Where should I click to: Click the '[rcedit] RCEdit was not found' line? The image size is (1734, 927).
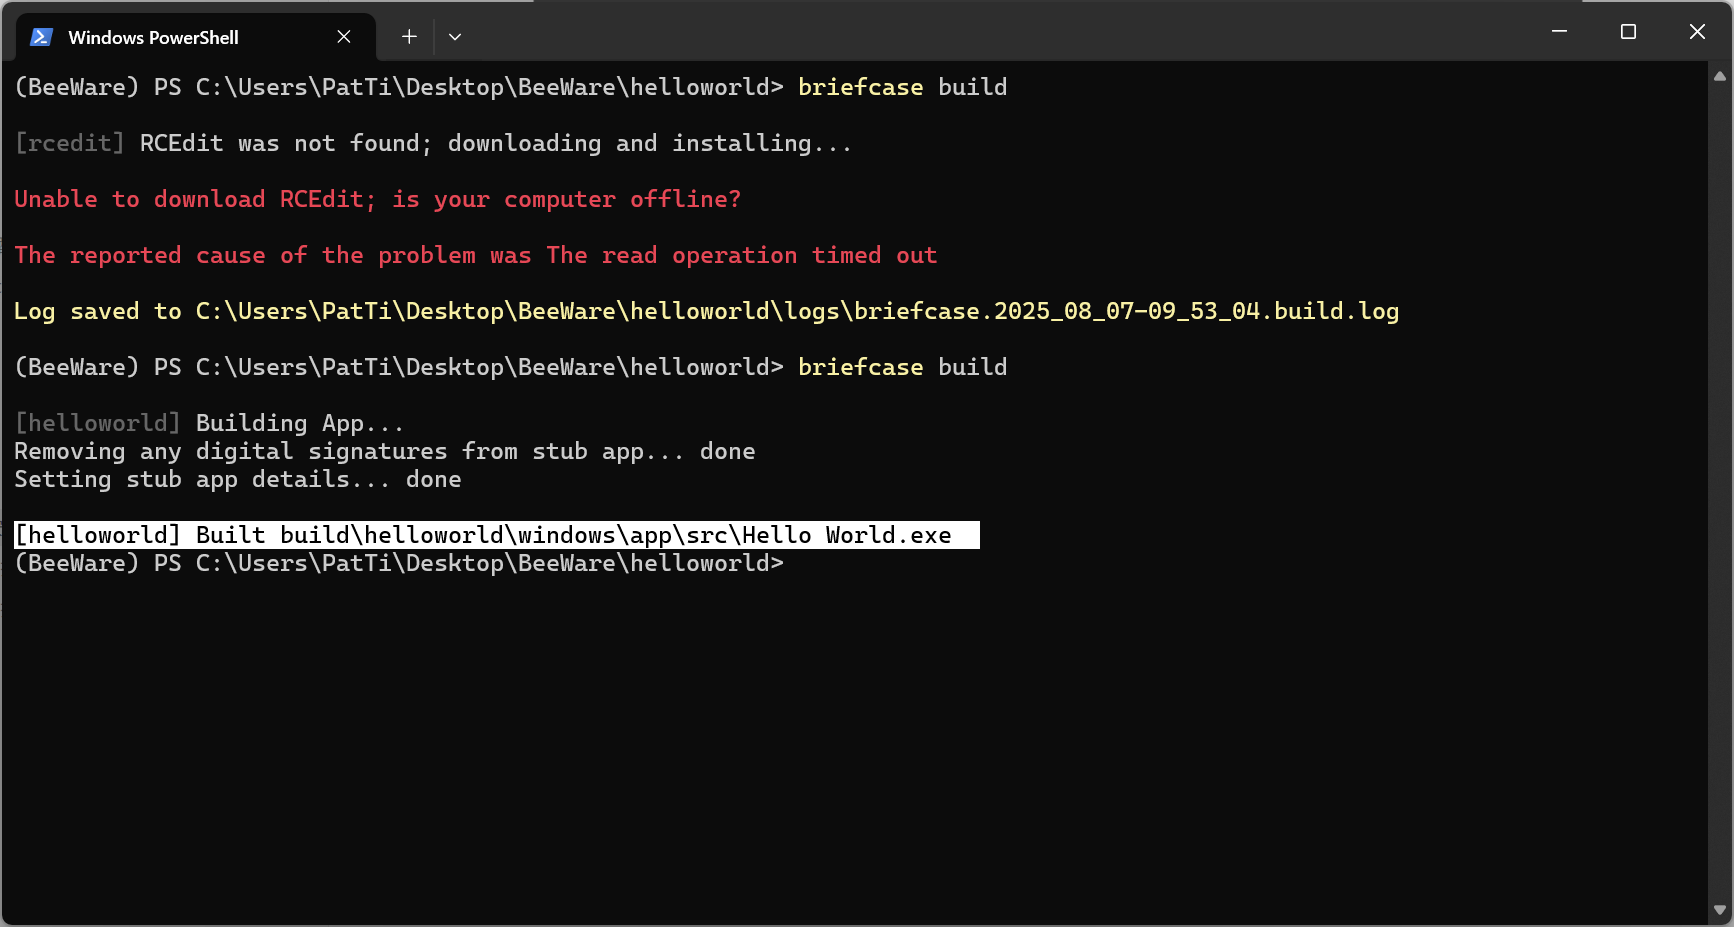(433, 143)
